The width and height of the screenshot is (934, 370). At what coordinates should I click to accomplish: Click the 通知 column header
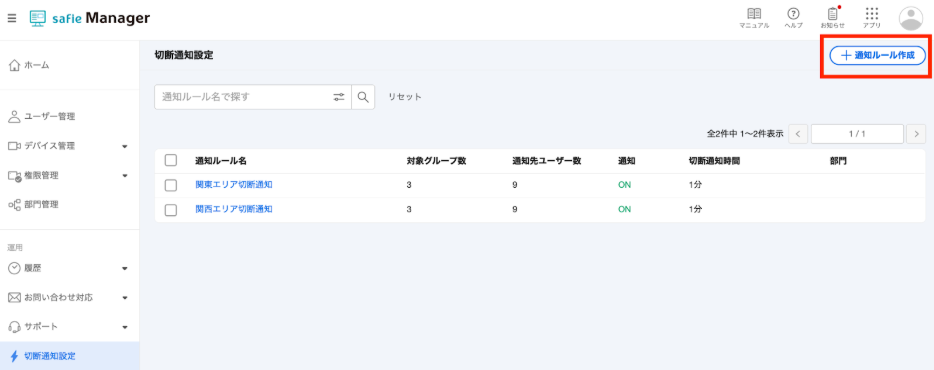[x=627, y=161]
